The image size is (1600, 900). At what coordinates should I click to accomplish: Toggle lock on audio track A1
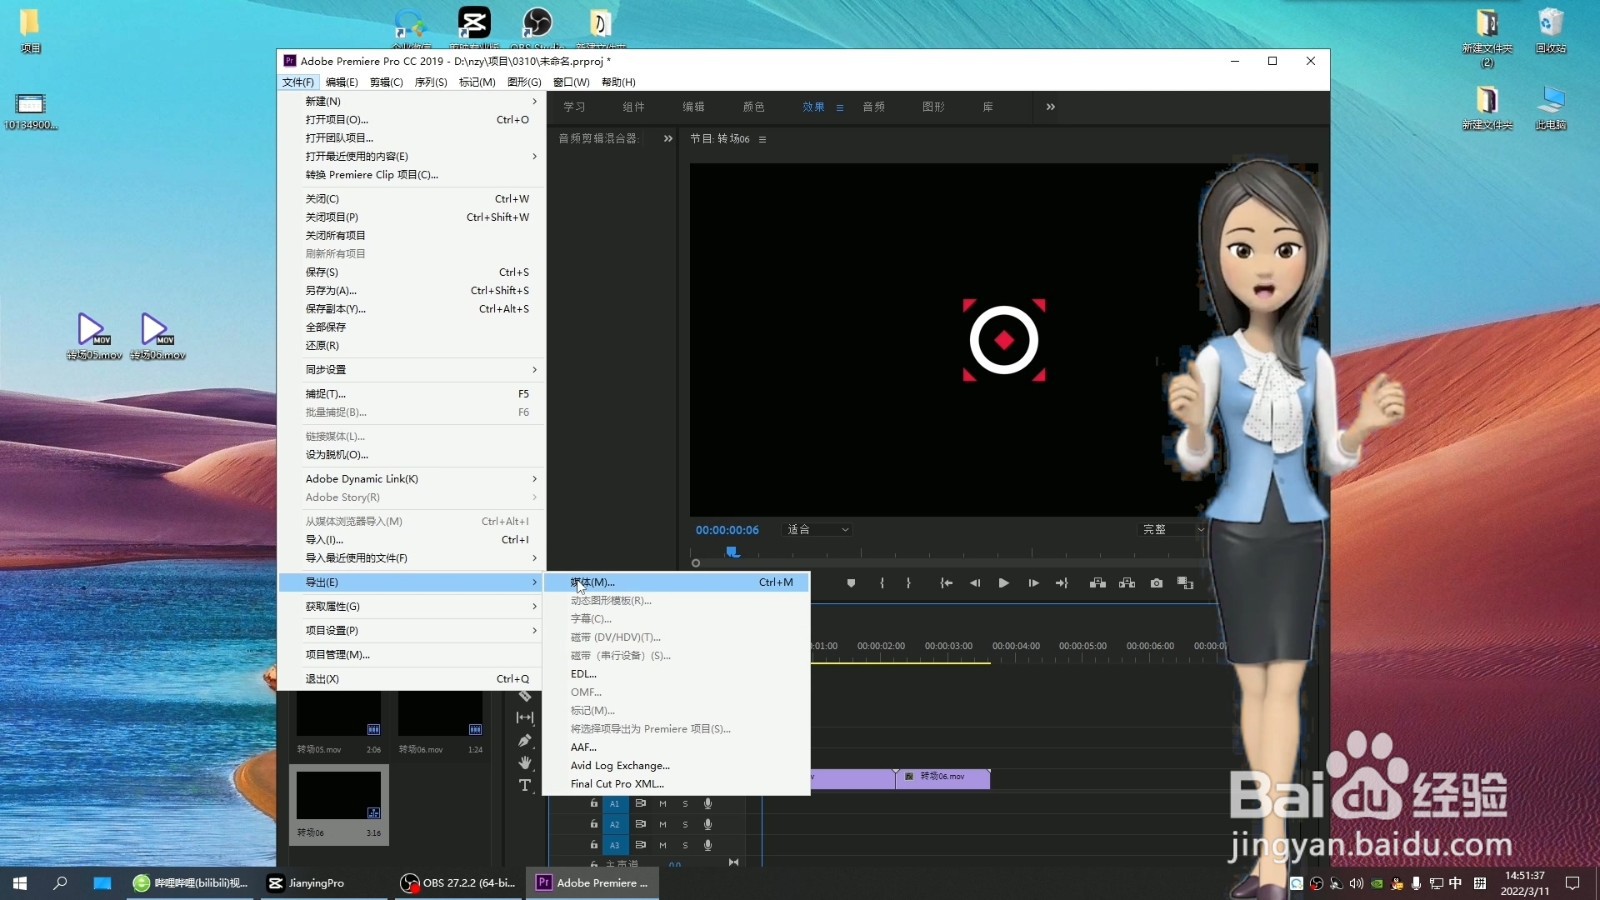[x=594, y=803]
